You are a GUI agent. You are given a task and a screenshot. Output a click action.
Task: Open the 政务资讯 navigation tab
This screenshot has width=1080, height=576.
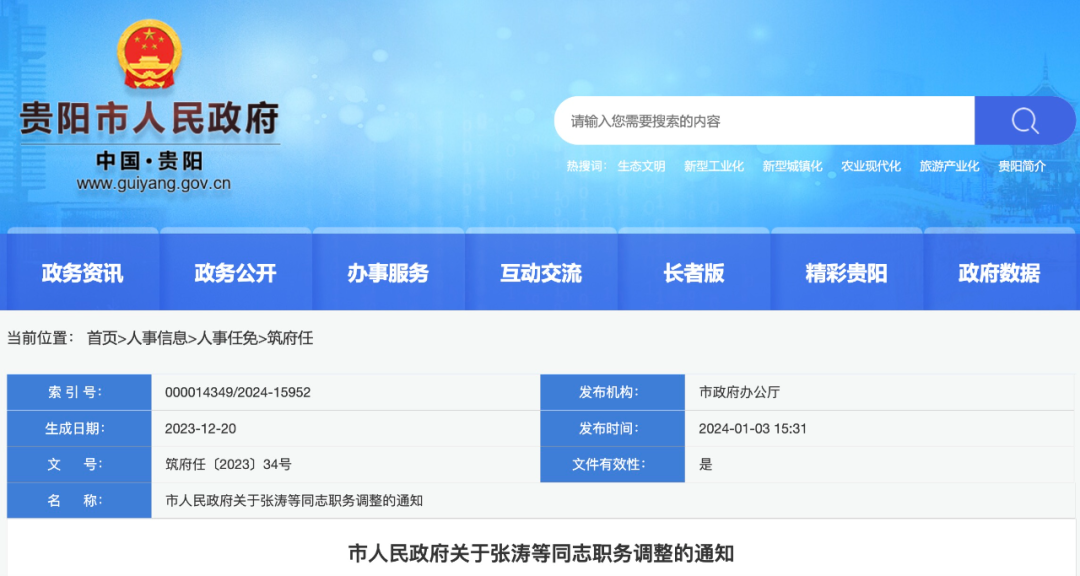[x=82, y=273]
